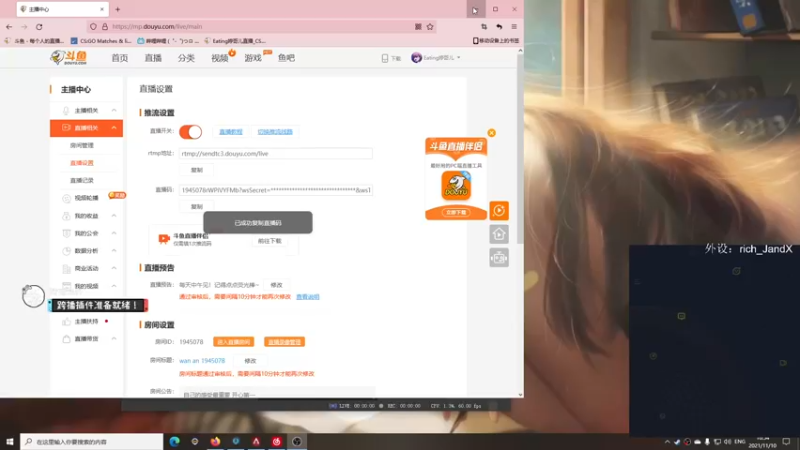Click the camera floating icon below home

[x=499, y=258]
